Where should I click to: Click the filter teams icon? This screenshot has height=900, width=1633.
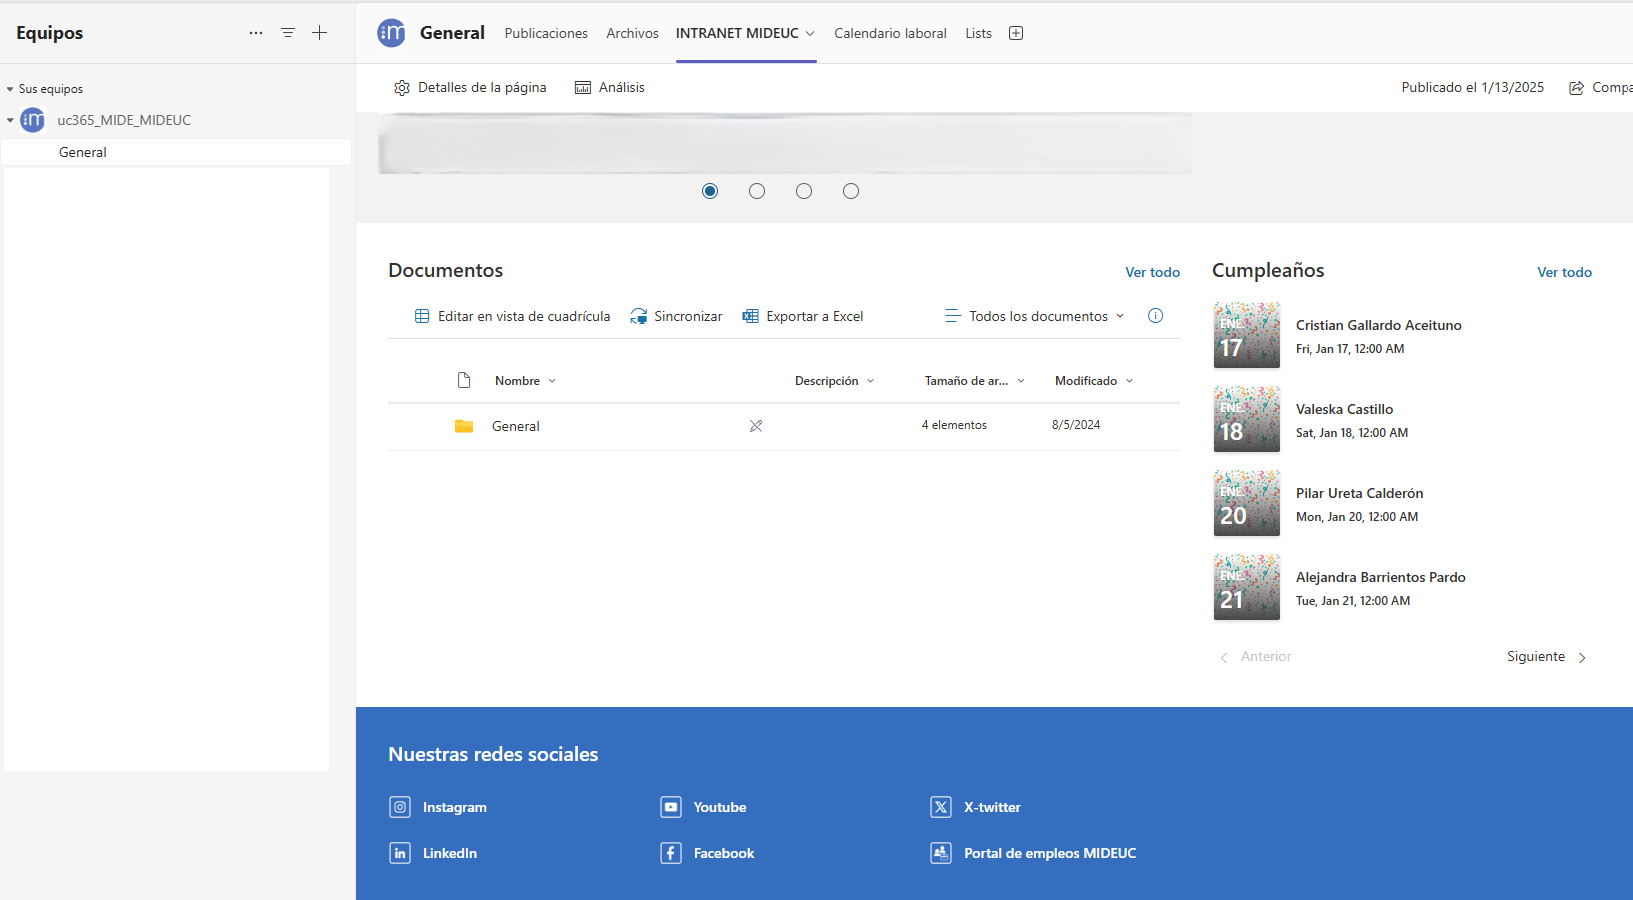pyautogui.click(x=288, y=33)
